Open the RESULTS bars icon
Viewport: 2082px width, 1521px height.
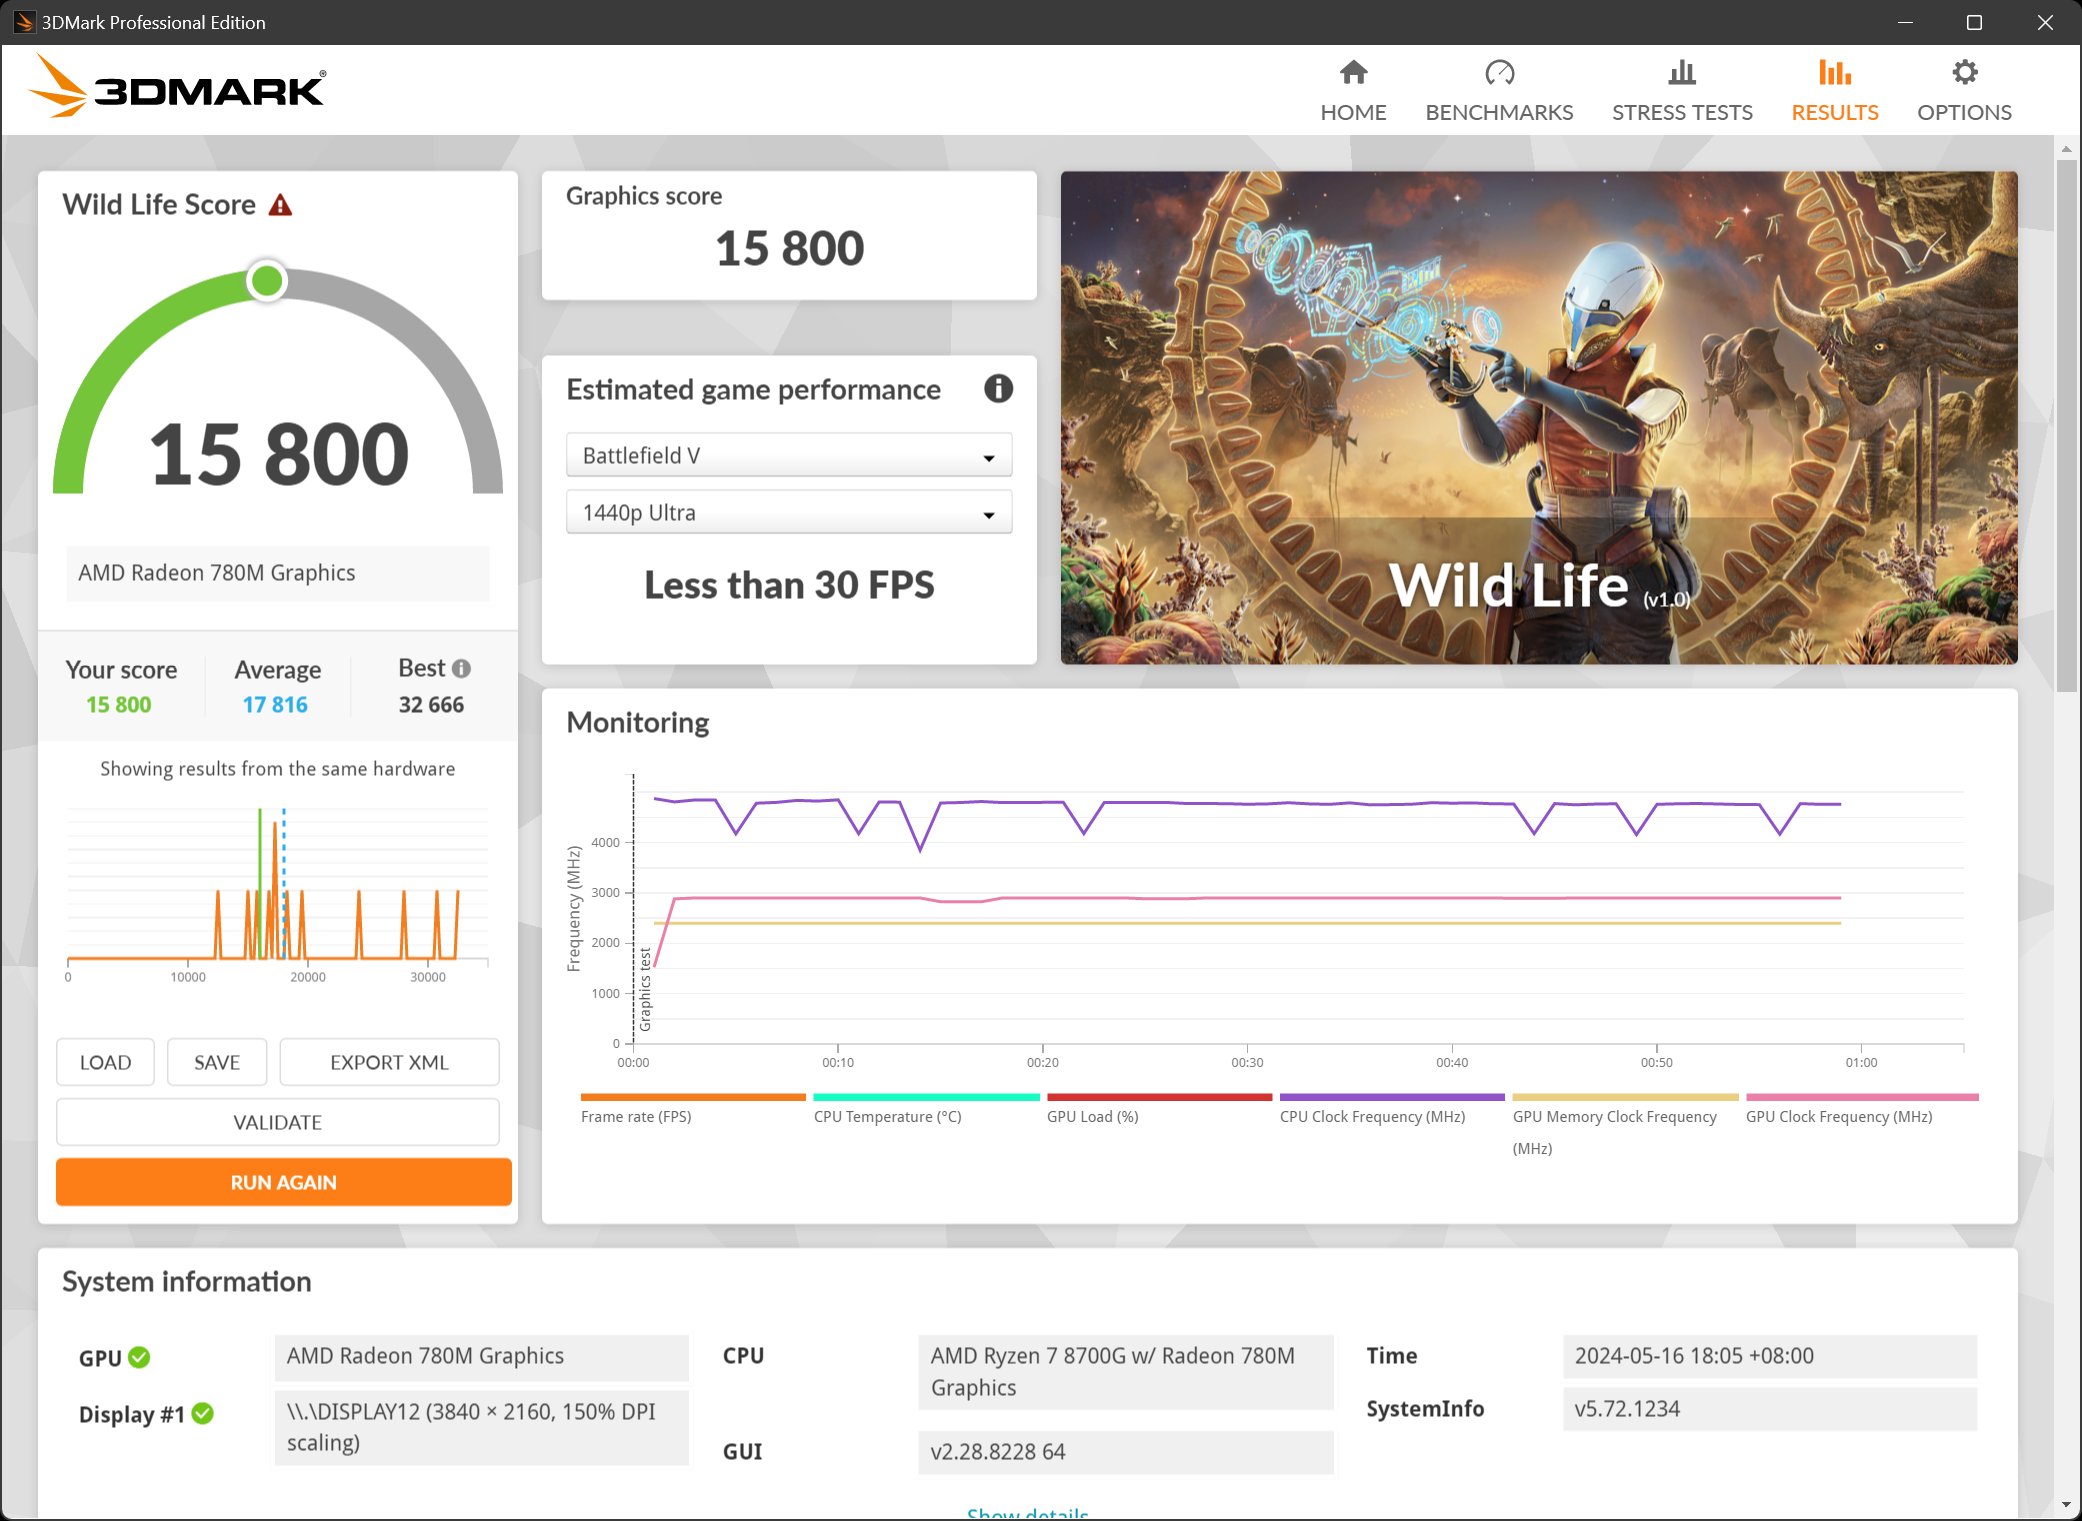click(1834, 72)
